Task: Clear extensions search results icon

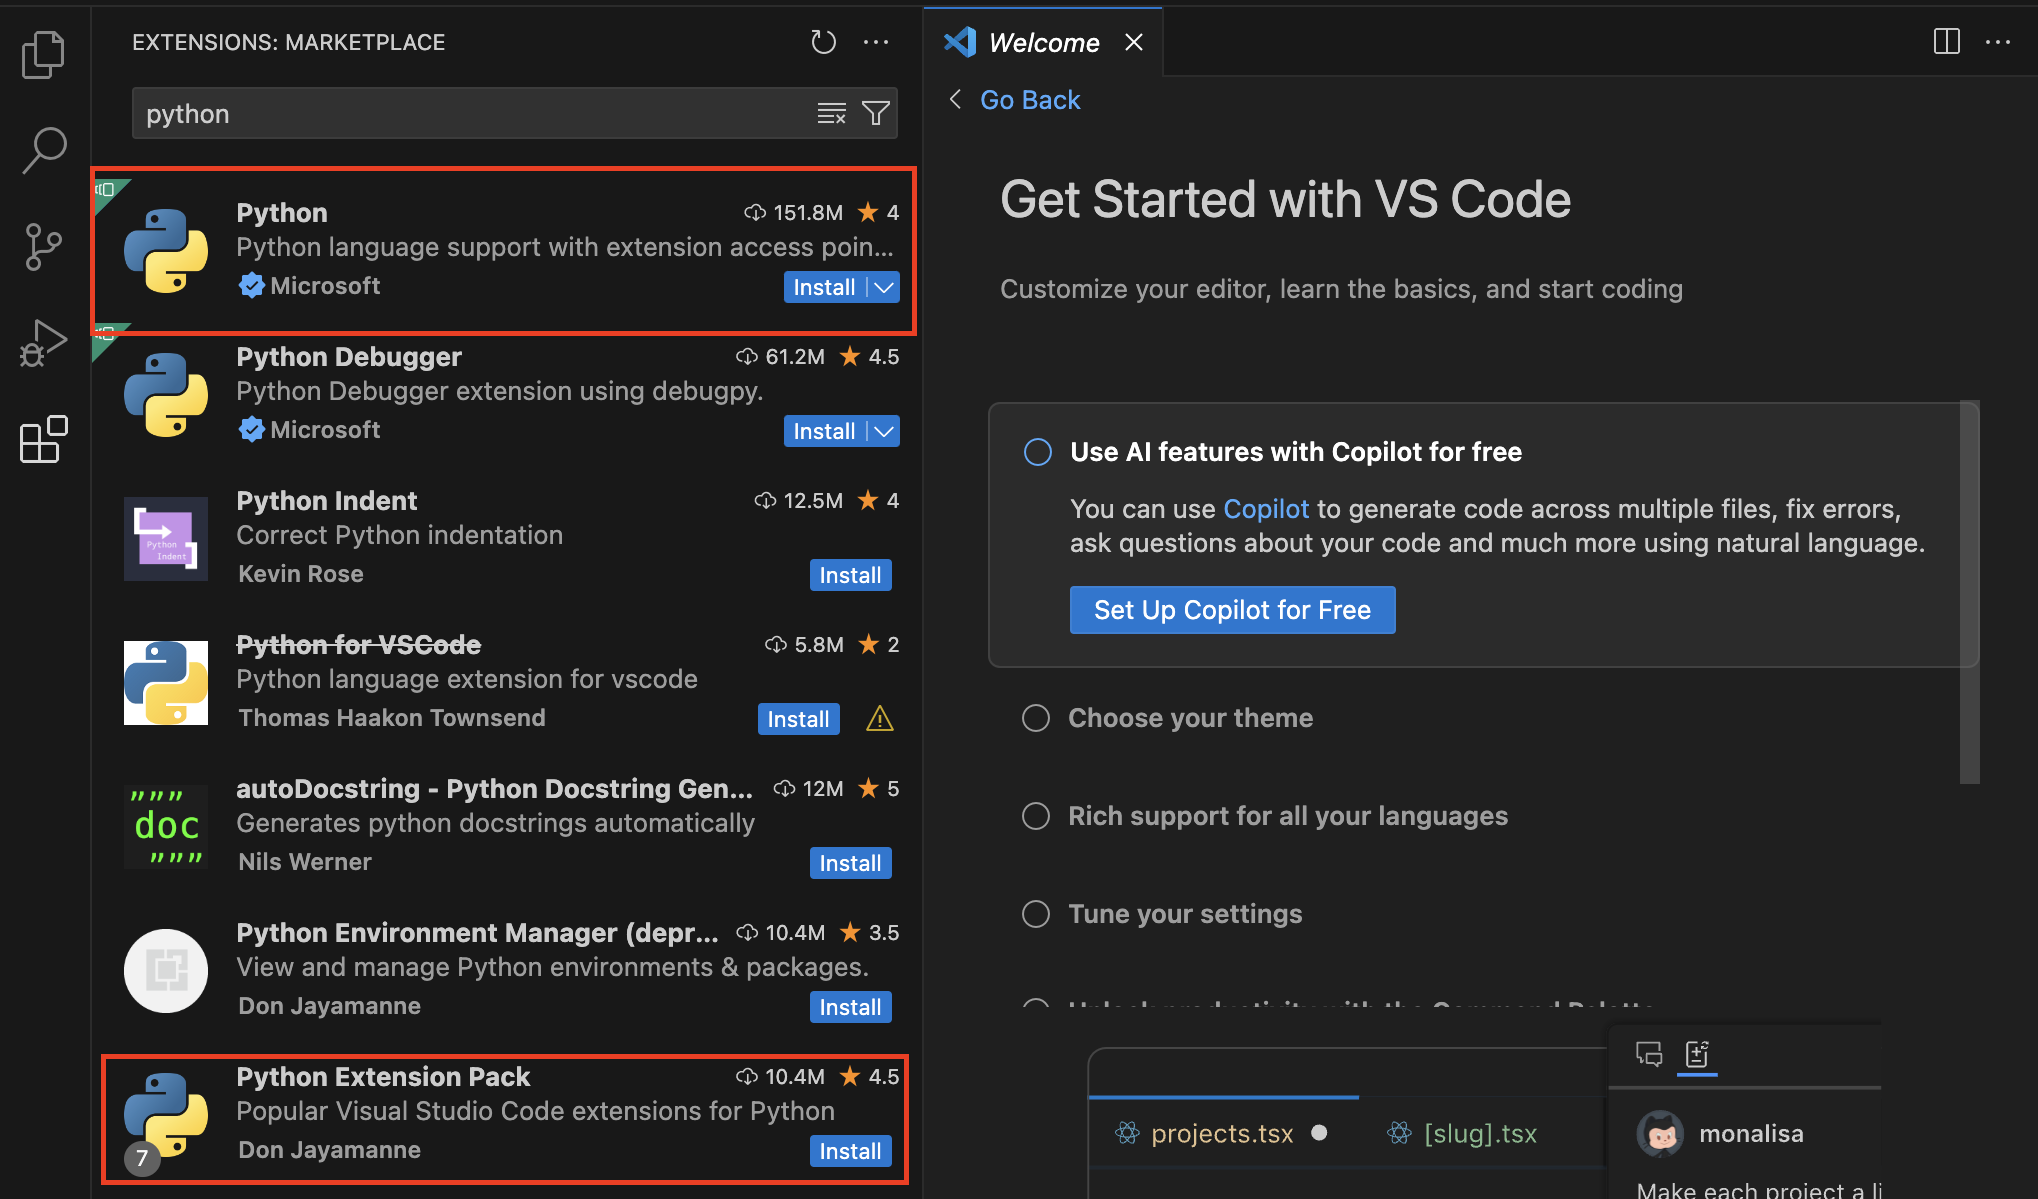Action: click(831, 113)
